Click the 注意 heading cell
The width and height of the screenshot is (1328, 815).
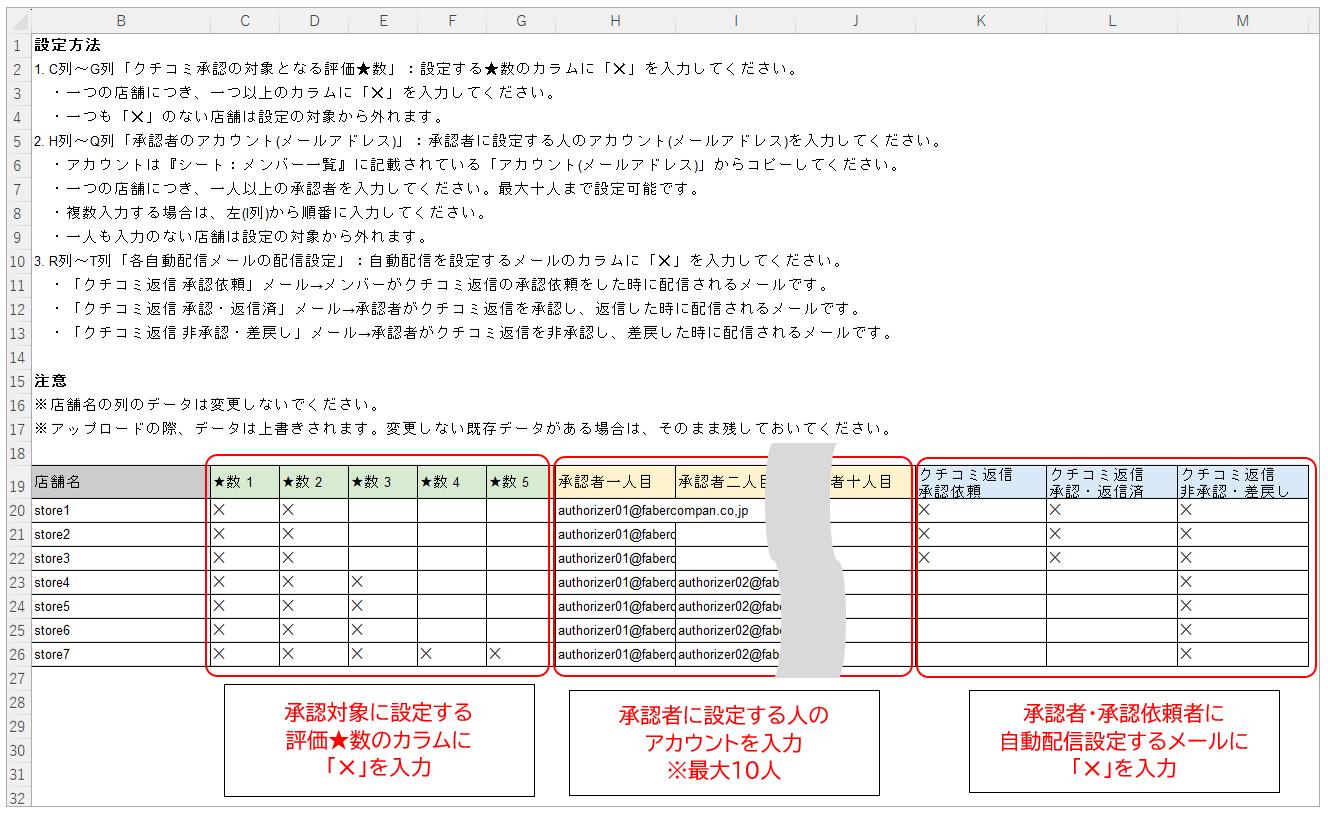[50, 381]
